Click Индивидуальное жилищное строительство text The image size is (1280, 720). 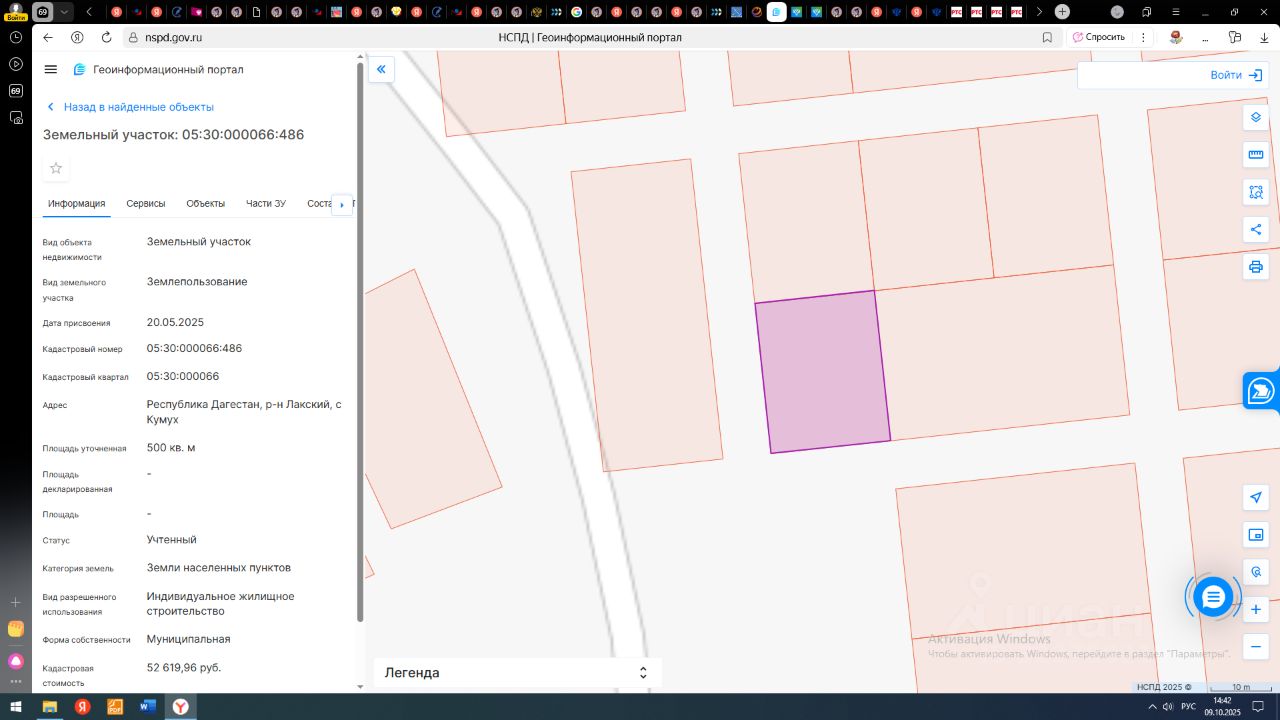pos(221,604)
